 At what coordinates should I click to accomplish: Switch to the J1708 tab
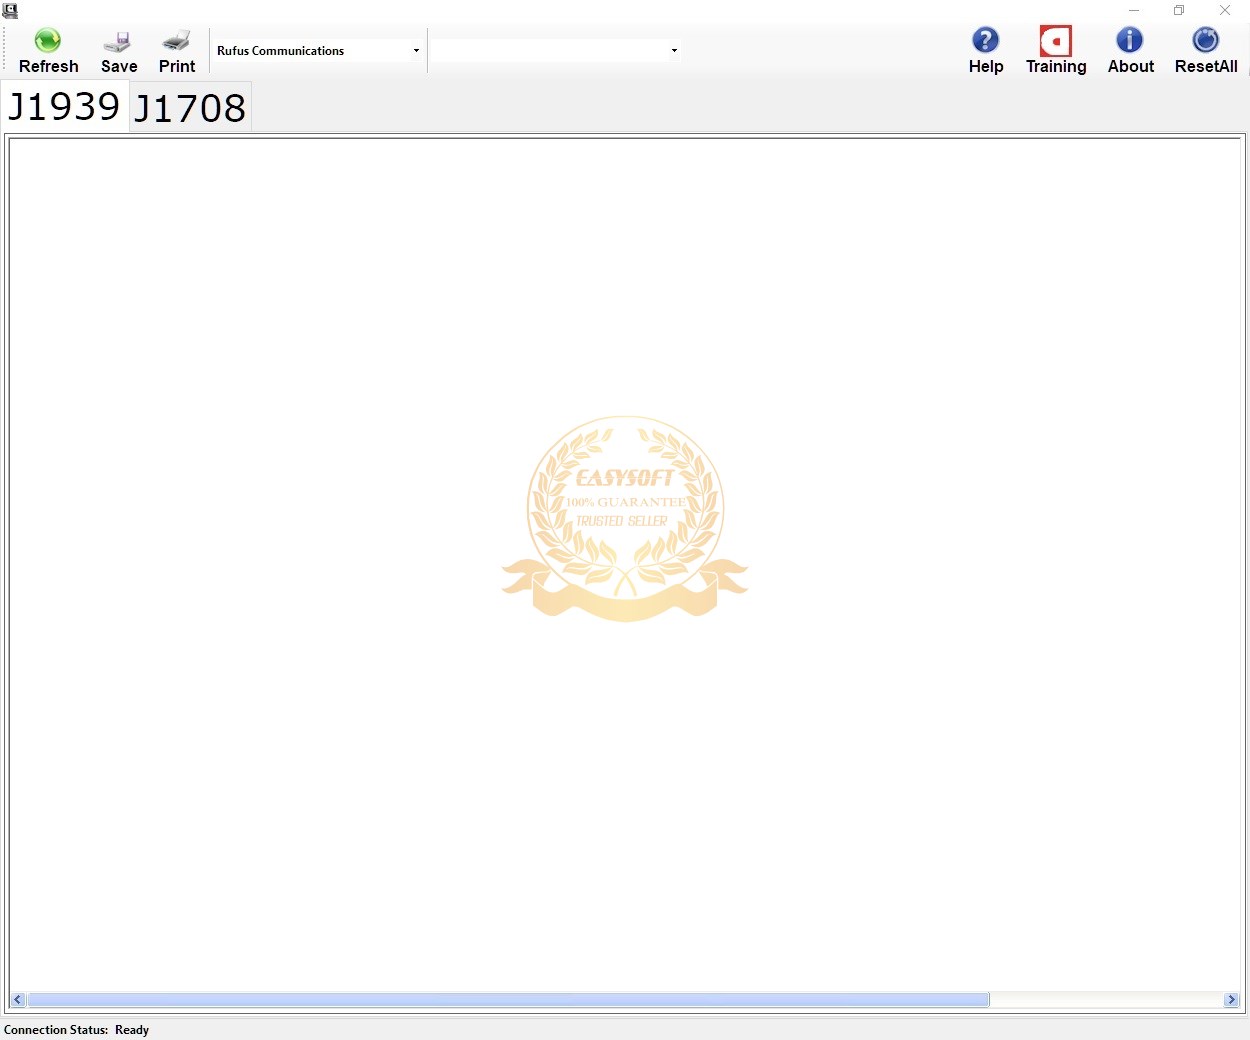pos(190,108)
